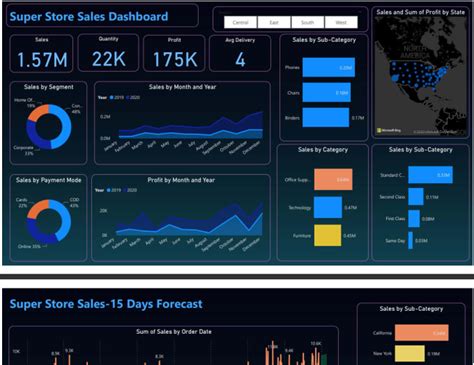474x365 pixels.
Task: Click the blue Technology category bar
Action: point(328,207)
